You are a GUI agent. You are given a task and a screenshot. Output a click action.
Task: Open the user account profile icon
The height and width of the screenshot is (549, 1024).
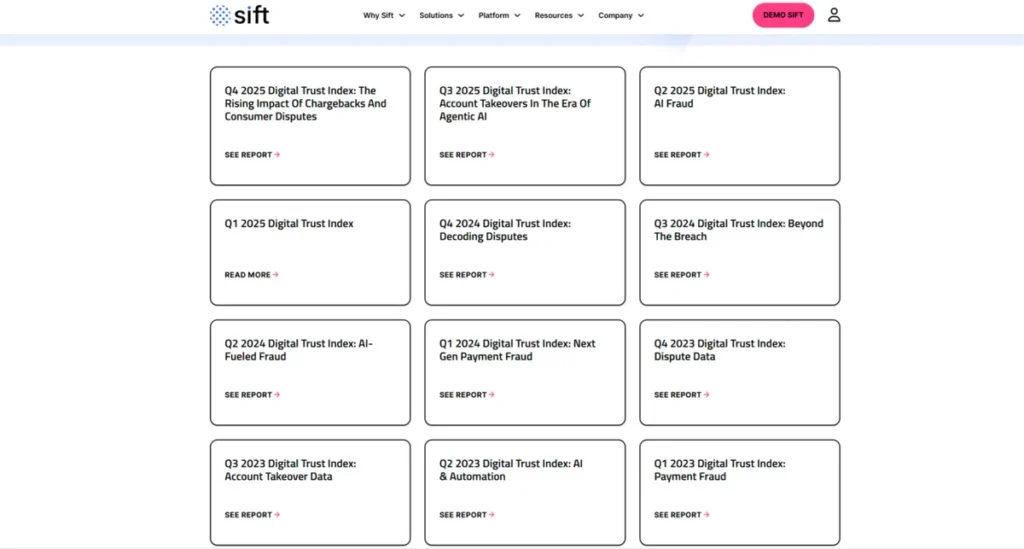(x=834, y=15)
